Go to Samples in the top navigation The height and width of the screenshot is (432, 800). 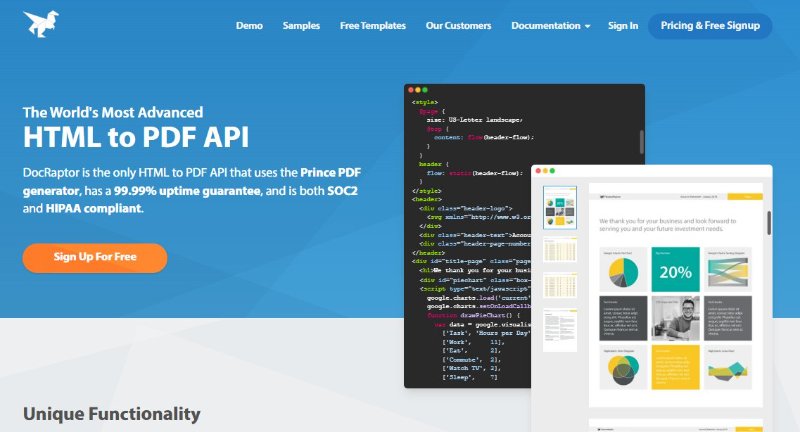[301, 25]
